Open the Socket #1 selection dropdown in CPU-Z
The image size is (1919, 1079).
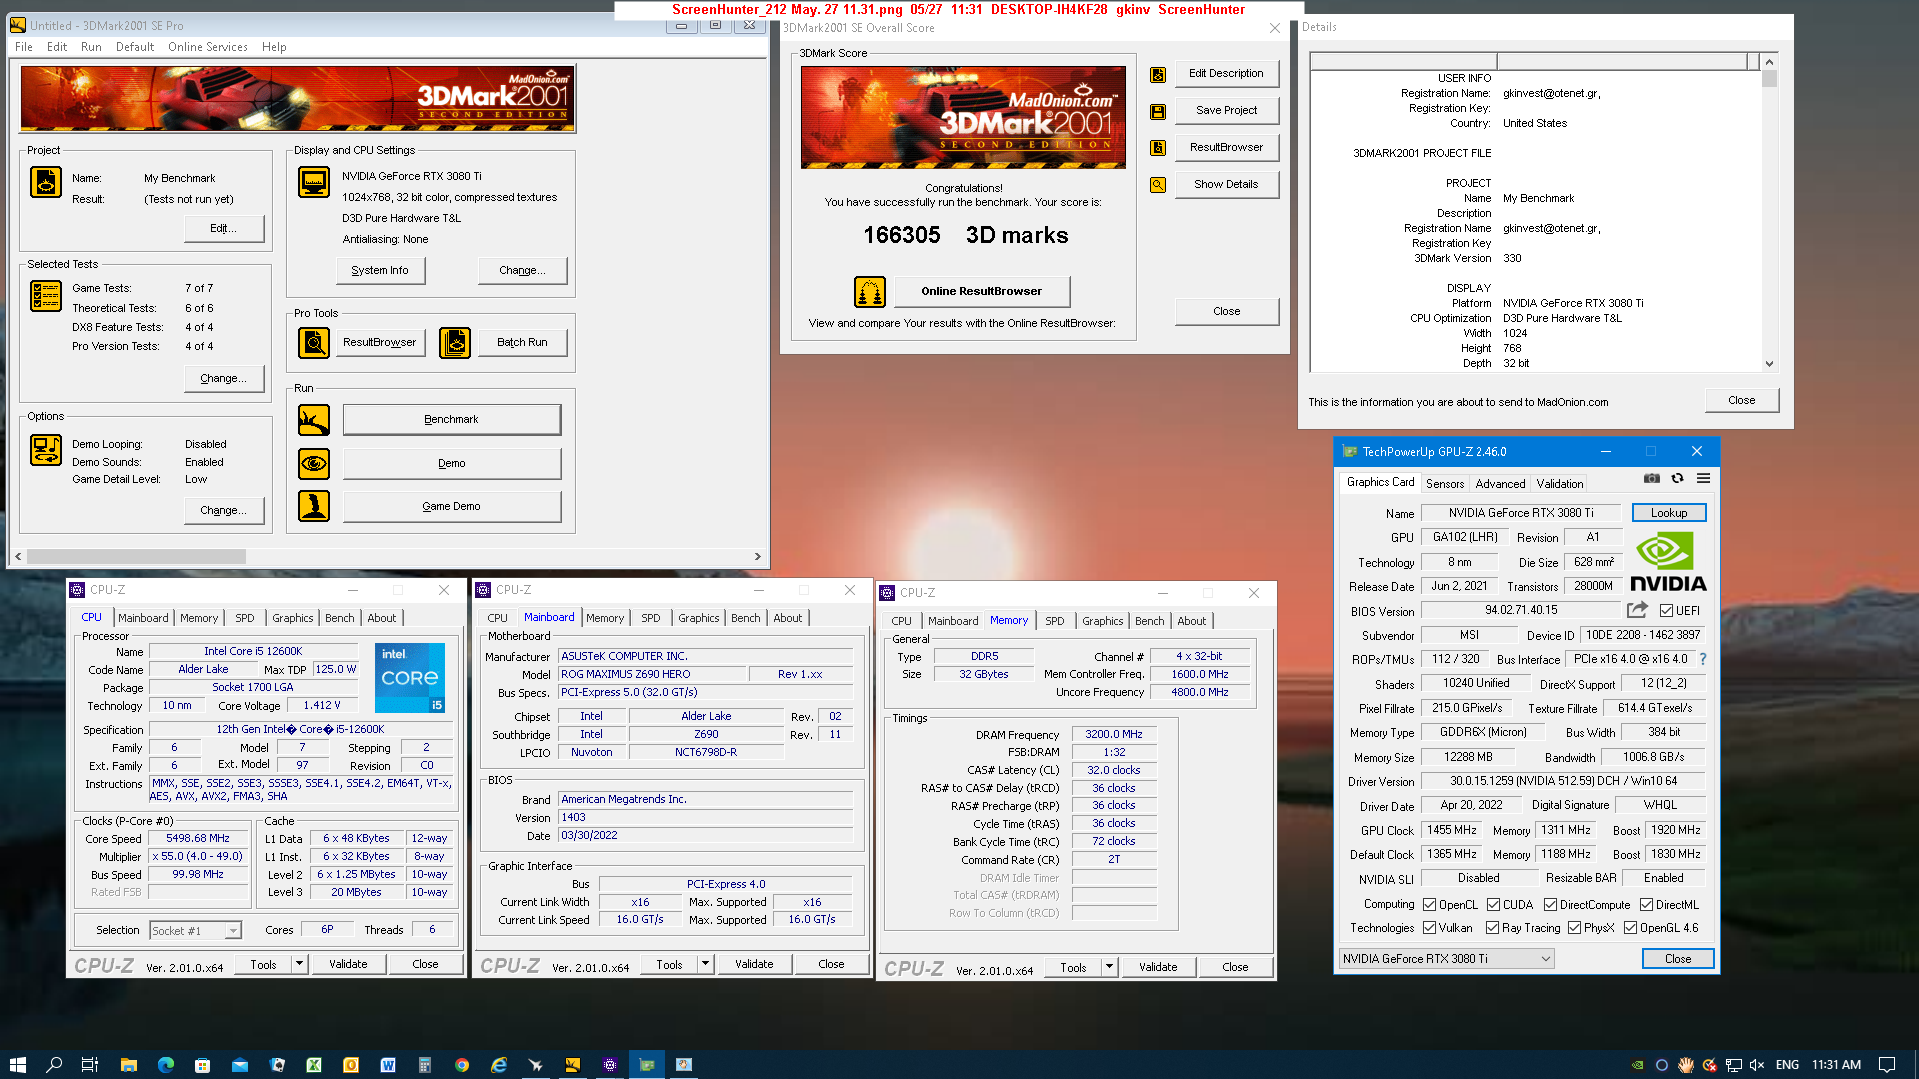point(196,931)
